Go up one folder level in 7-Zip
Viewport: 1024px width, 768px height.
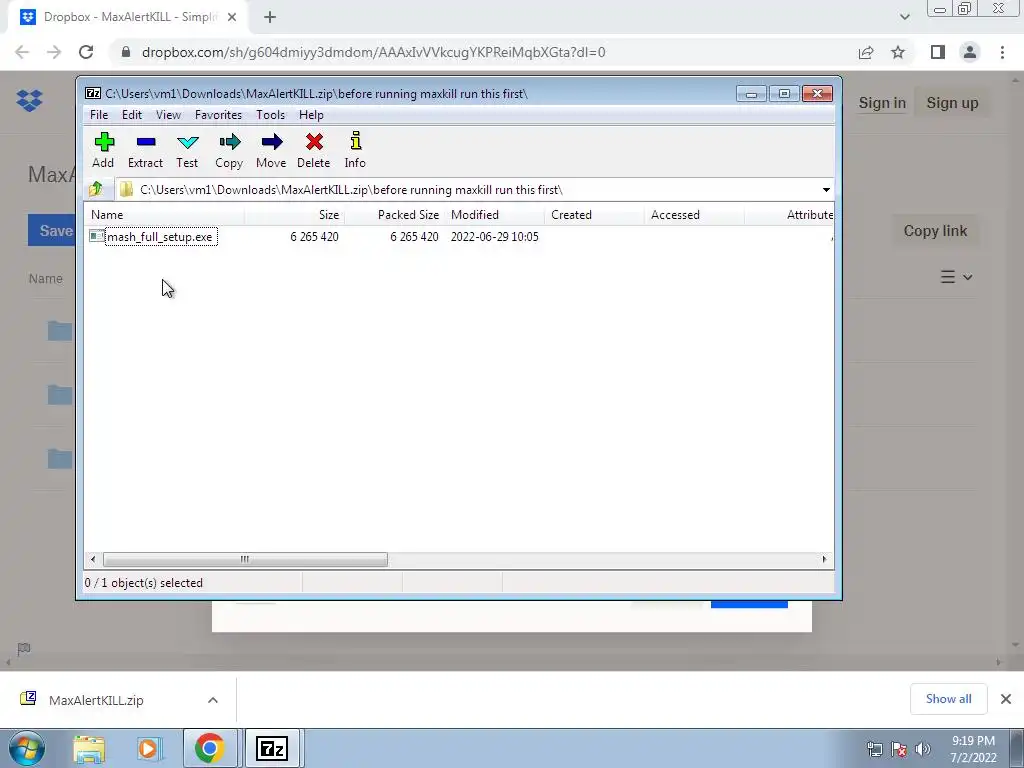pyautogui.click(x=96, y=189)
